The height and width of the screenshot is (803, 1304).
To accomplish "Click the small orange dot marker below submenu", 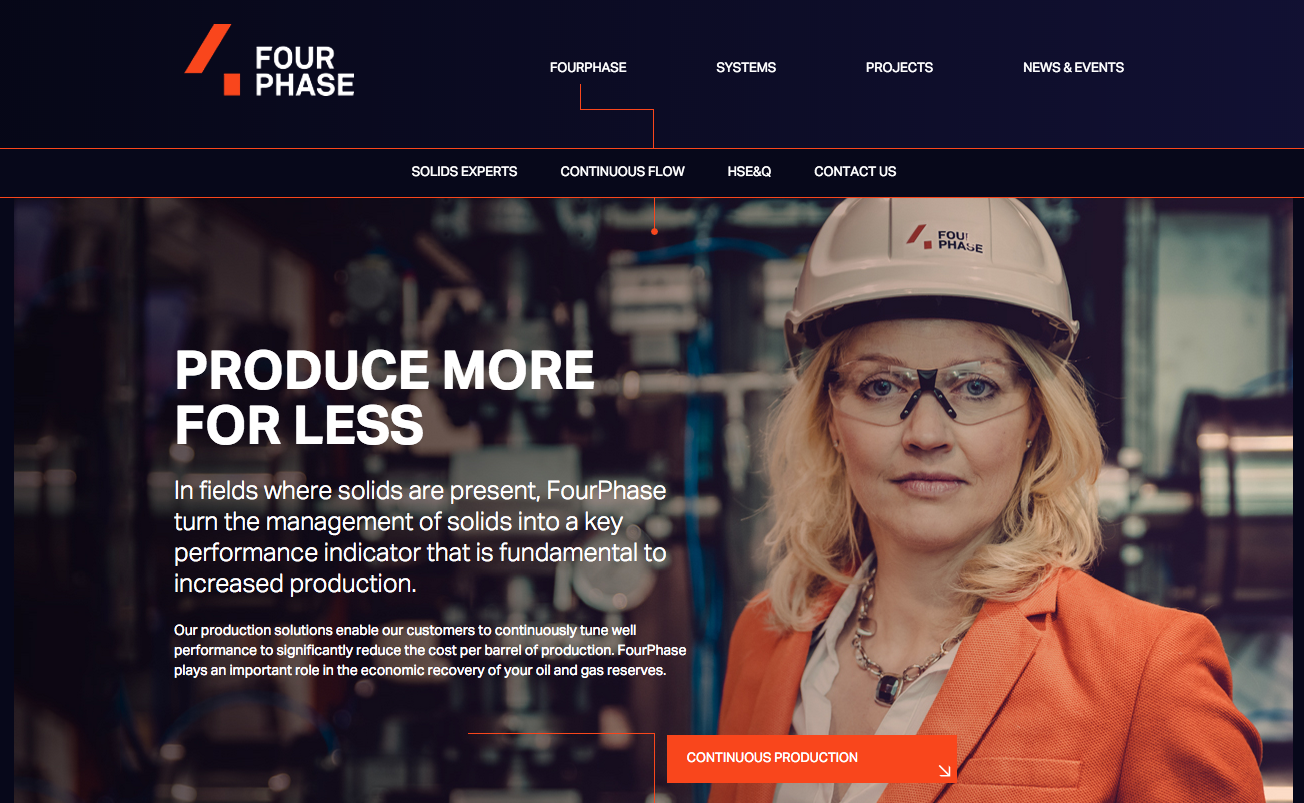I will [654, 231].
